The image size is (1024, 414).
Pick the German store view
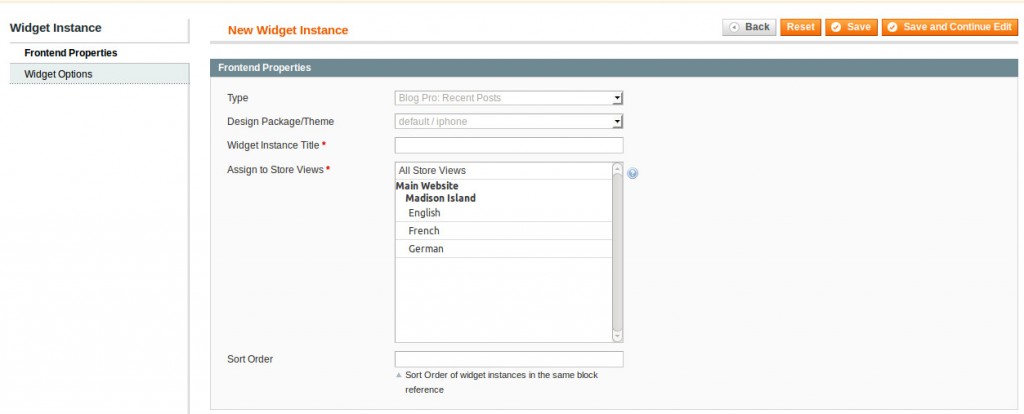point(426,249)
